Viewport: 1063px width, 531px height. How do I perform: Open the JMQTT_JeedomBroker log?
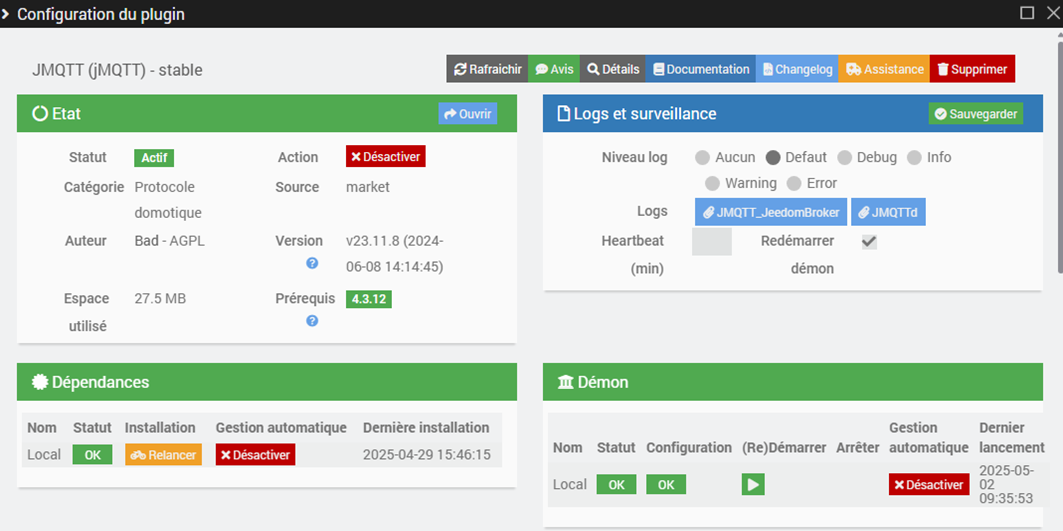click(x=771, y=212)
